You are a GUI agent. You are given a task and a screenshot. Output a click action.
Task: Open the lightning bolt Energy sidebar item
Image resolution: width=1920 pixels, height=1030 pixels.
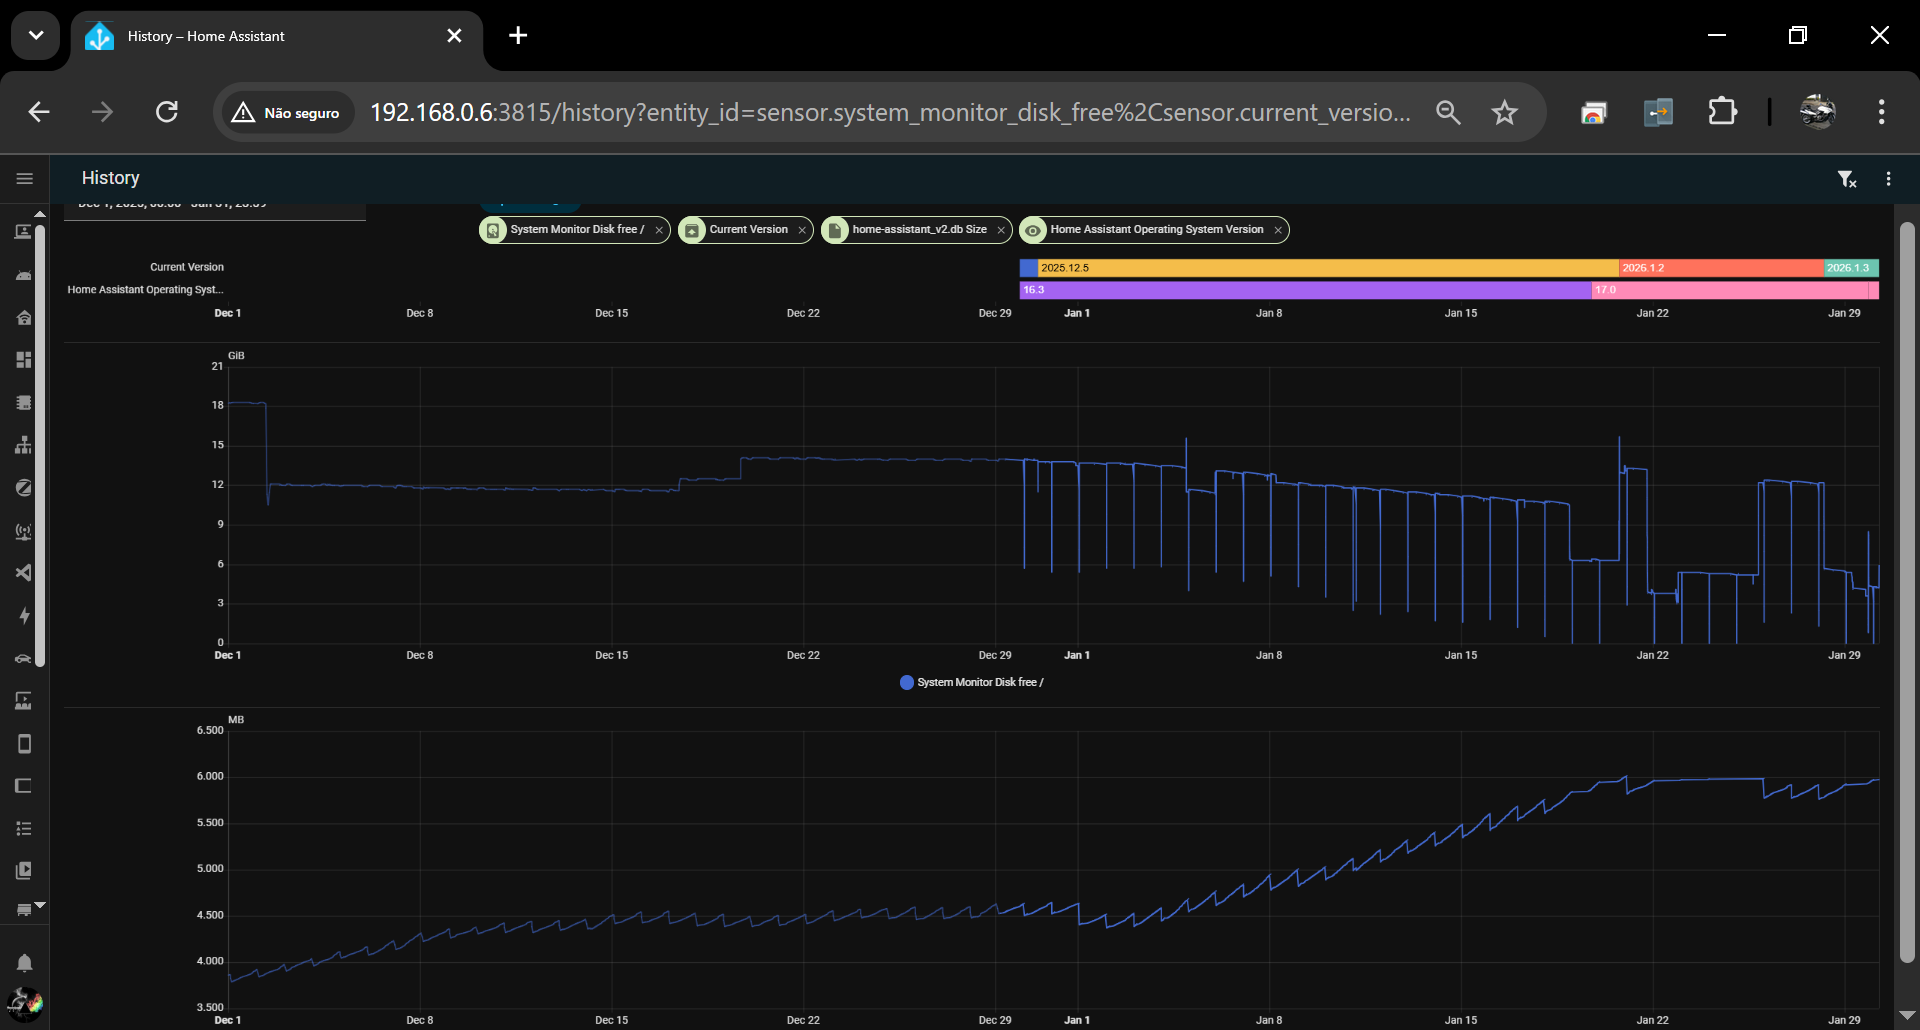(x=25, y=616)
